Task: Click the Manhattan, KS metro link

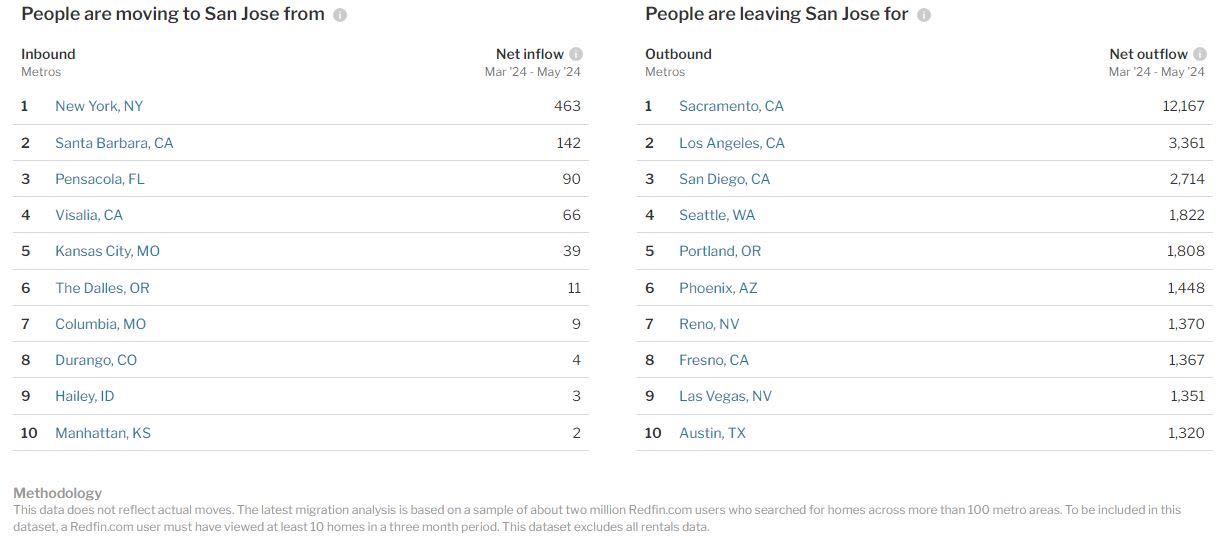Action: point(103,433)
